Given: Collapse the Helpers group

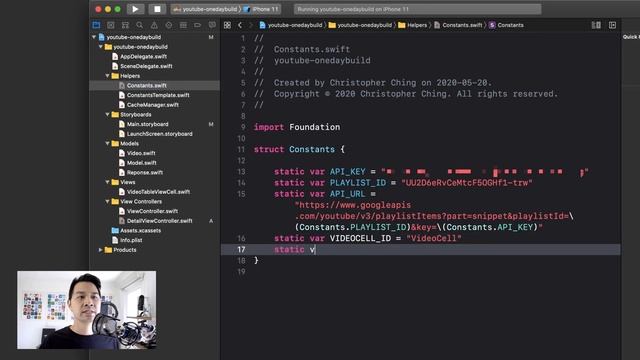Looking at the screenshot, I should pyautogui.click(x=107, y=76).
